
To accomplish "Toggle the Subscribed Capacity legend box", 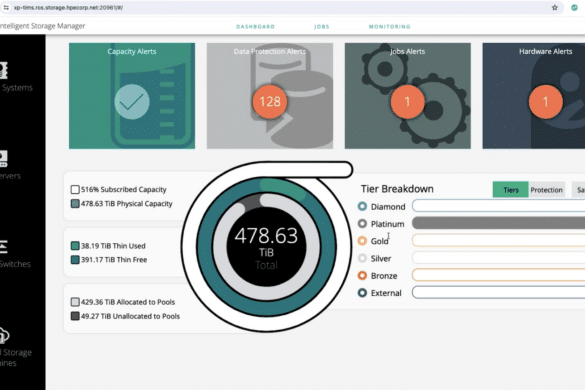I will point(75,190).
